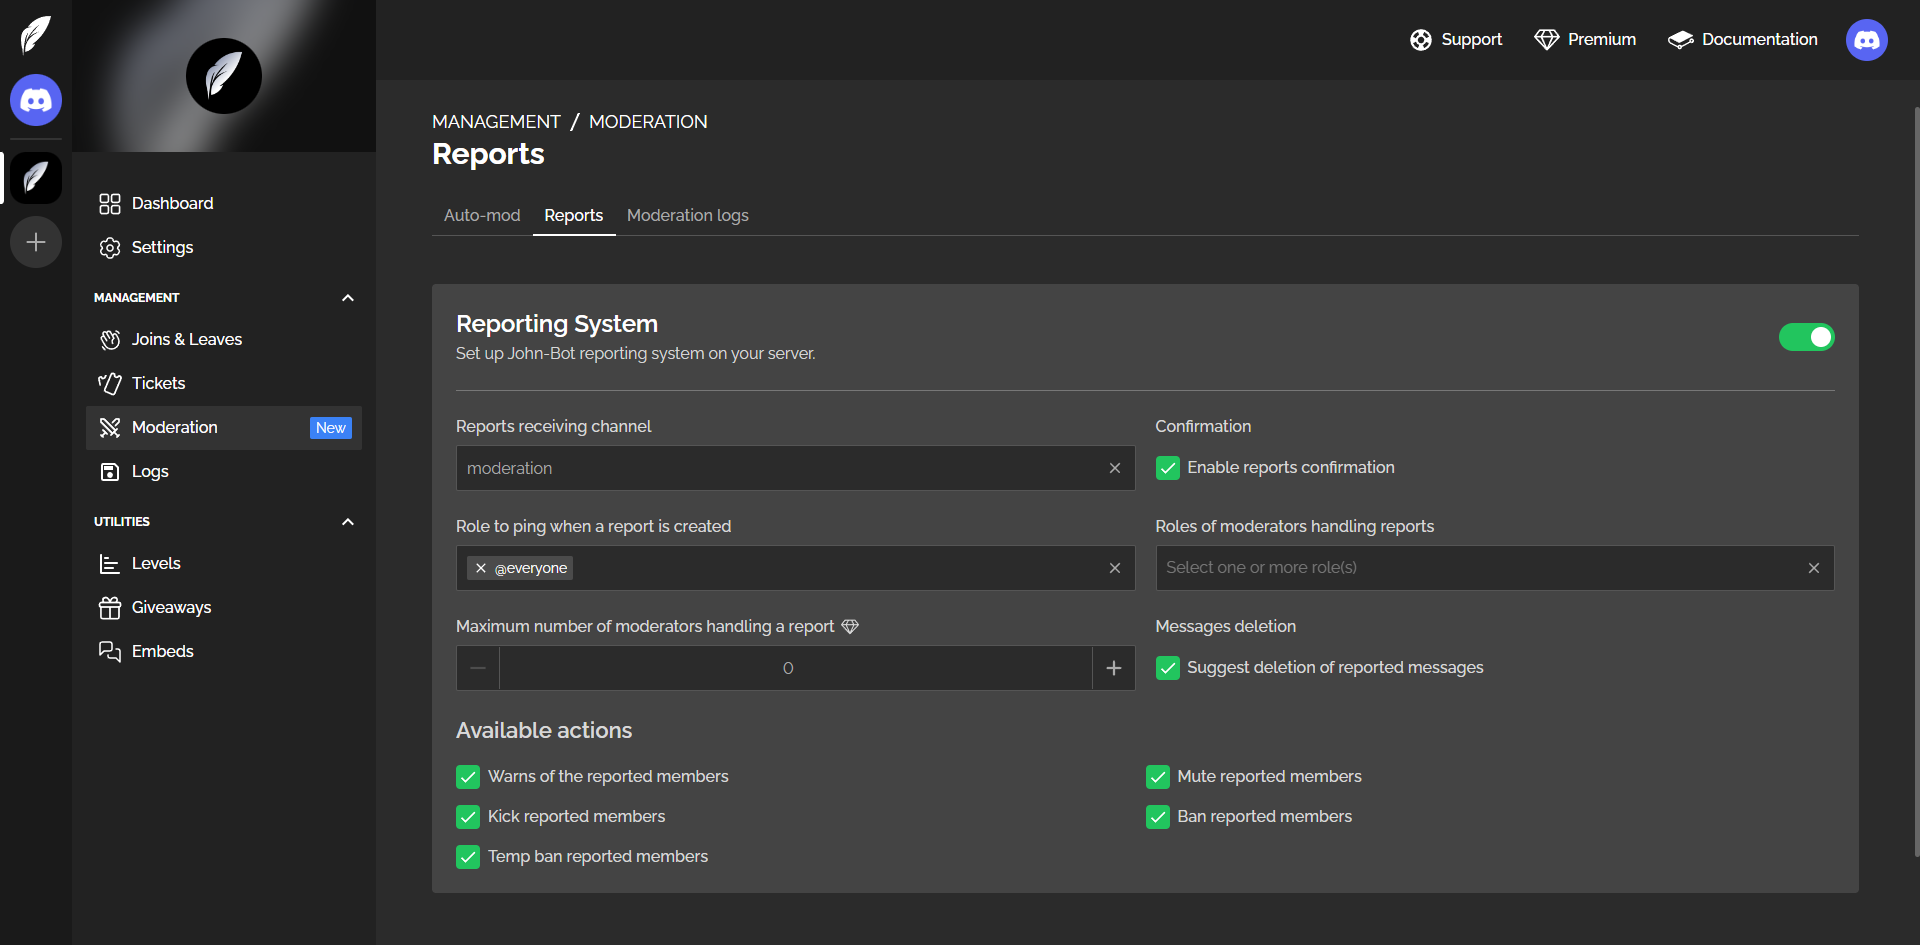Clear the moderators handling reports roles field
1920x945 pixels.
click(x=1814, y=568)
